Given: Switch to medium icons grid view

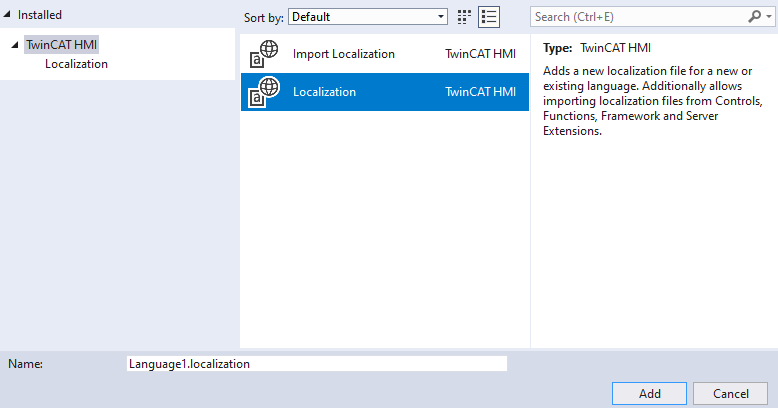Looking at the screenshot, I should coord(464,17).
